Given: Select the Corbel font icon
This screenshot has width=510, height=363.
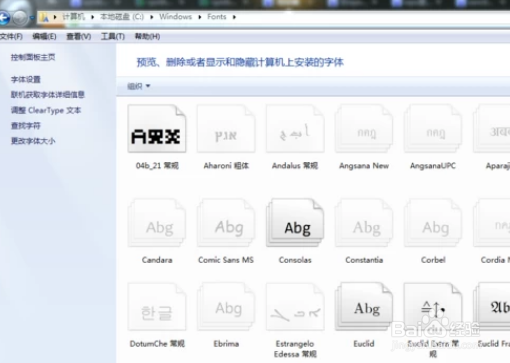Looking at the screenshot, I should 433,223.
